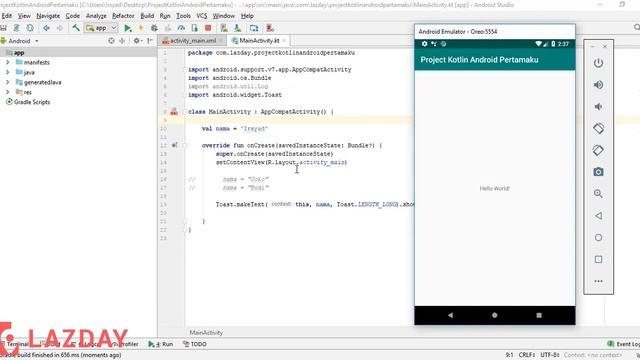The image size is (640, 360).
Task: Tap Android navigation bar recents button
Action: [x=539, y=315]
